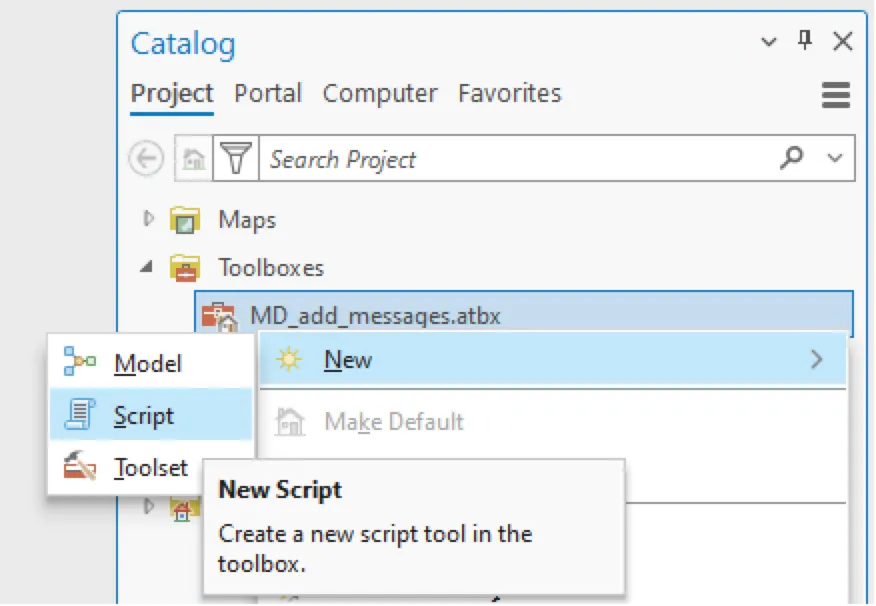Open the Favorites tab
Viewport: 876px width, 606px height.
click(x=510, y=93)
